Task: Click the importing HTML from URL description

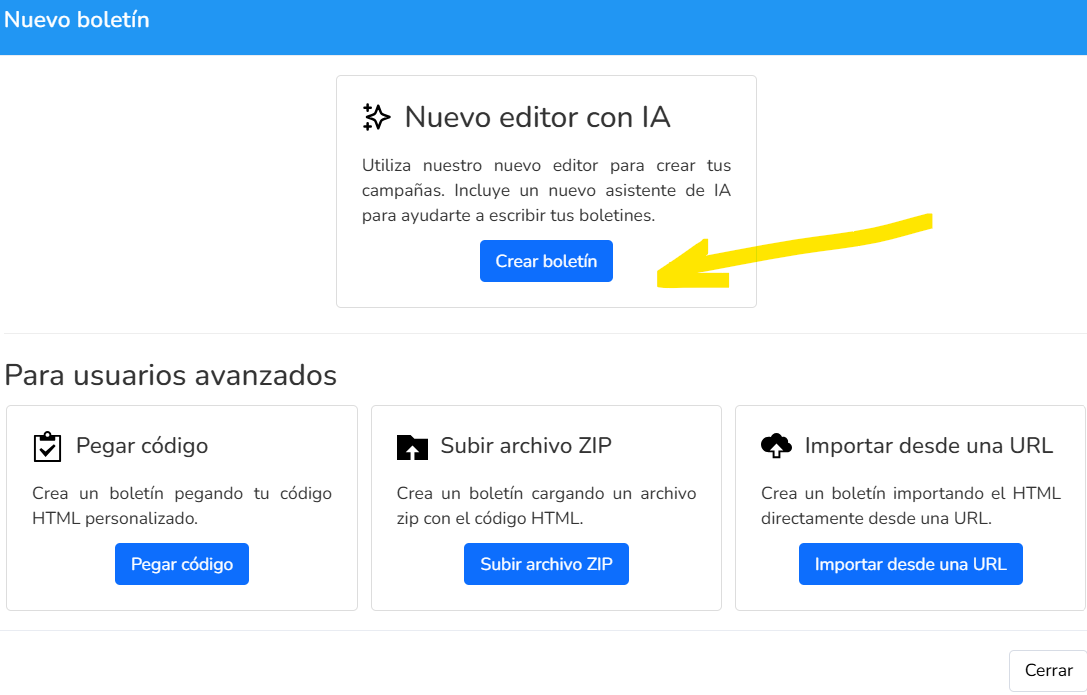Action: click(x=911, y=506)
